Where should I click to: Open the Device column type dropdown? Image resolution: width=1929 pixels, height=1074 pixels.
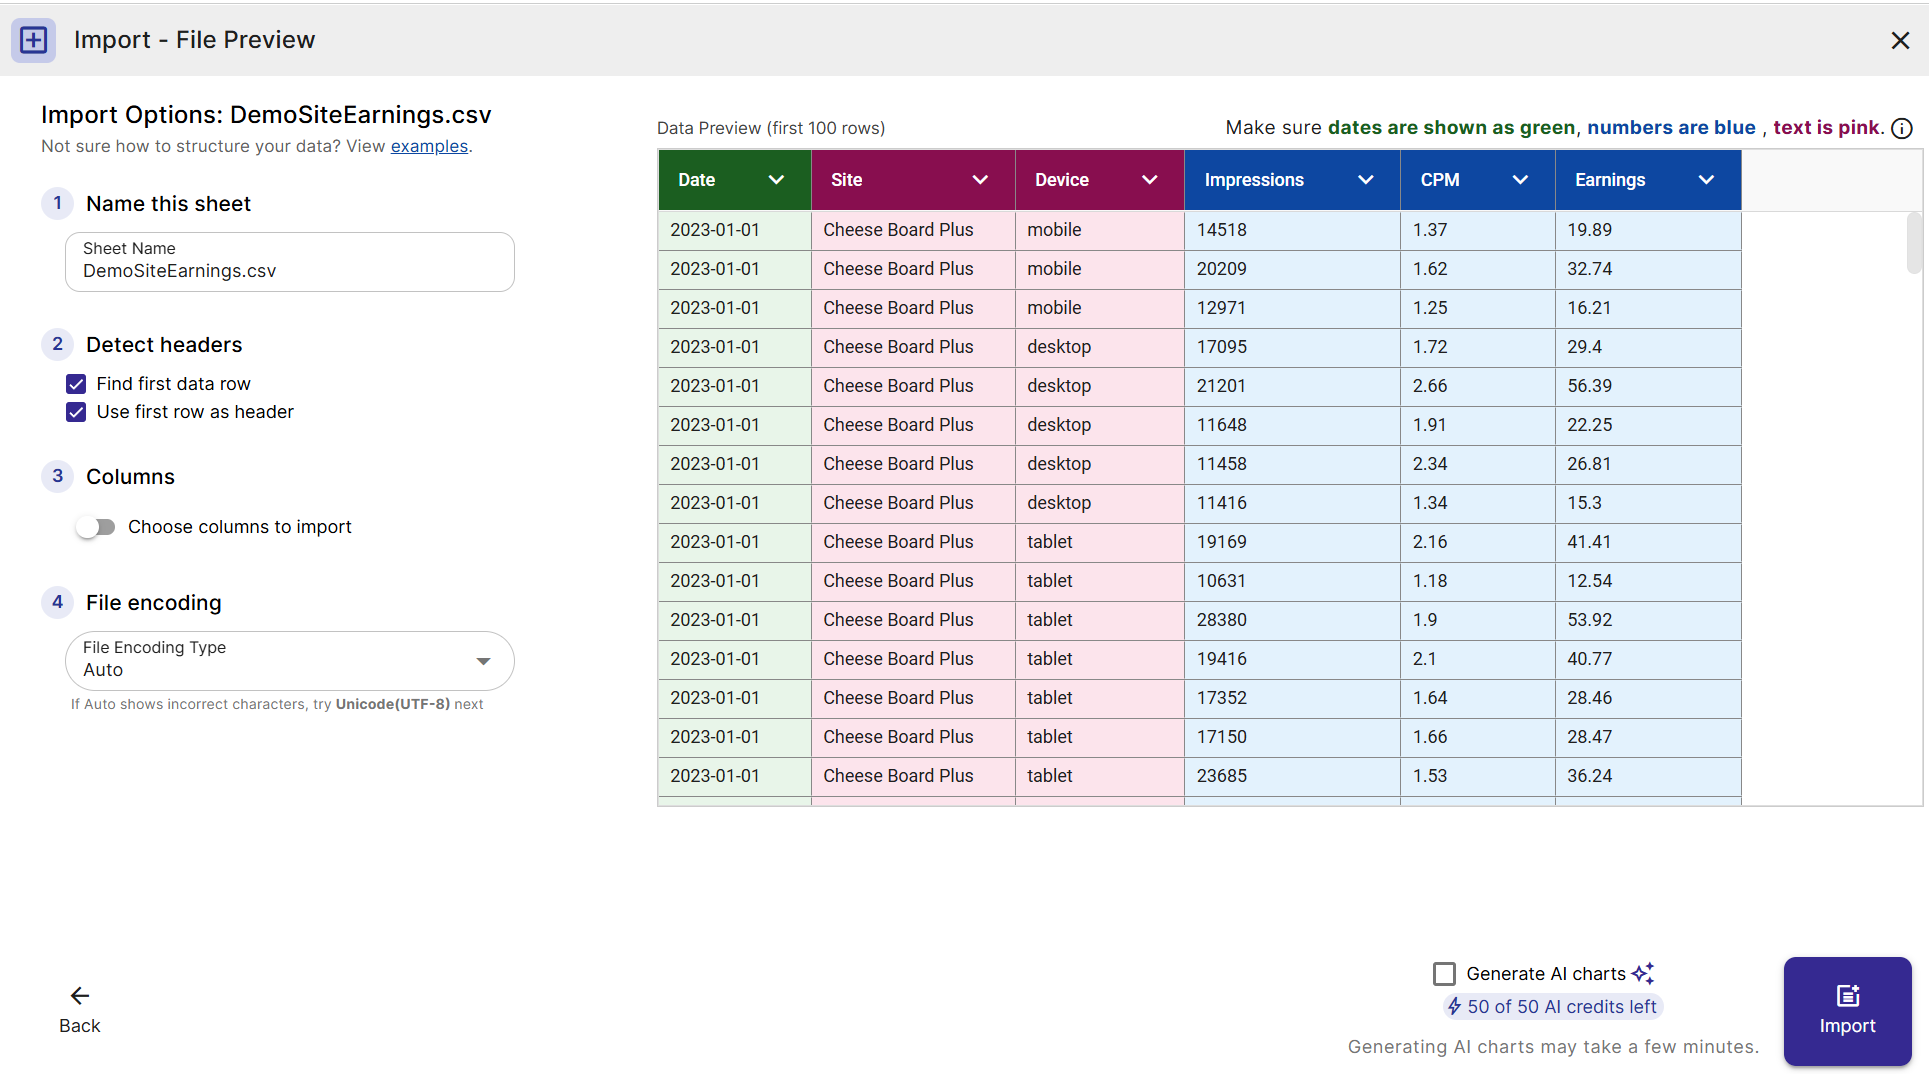pos(1150,180)
